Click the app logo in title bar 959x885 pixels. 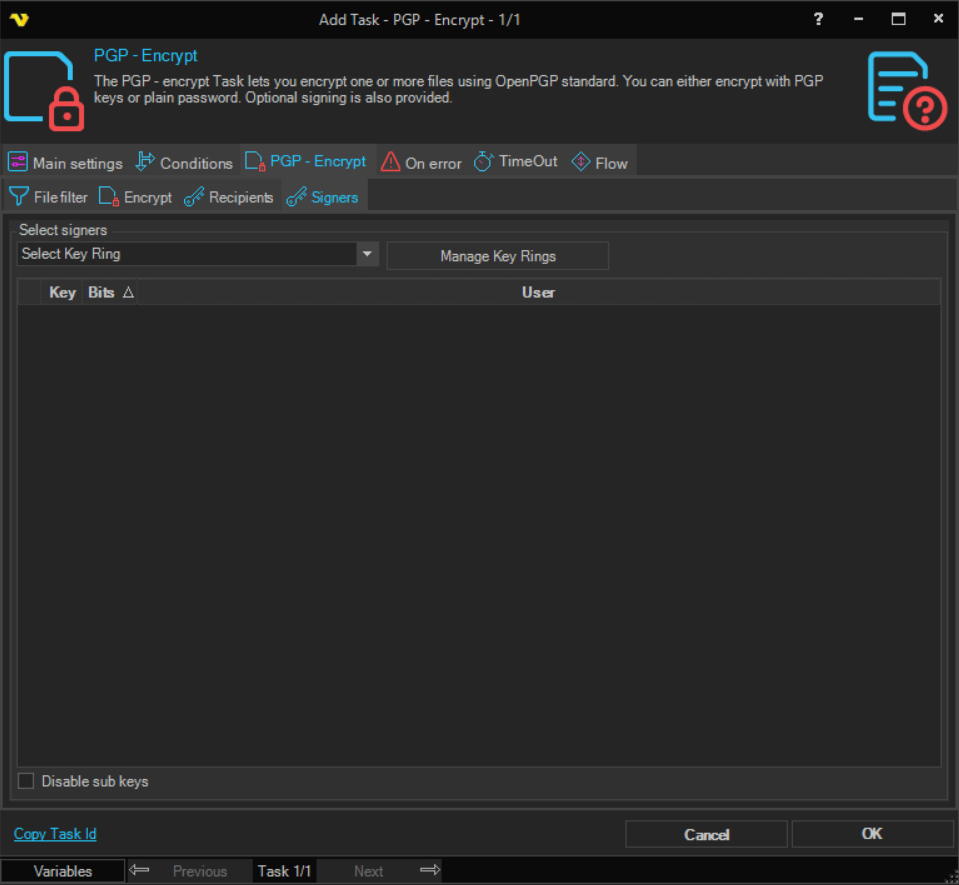[x=18, y=19]
